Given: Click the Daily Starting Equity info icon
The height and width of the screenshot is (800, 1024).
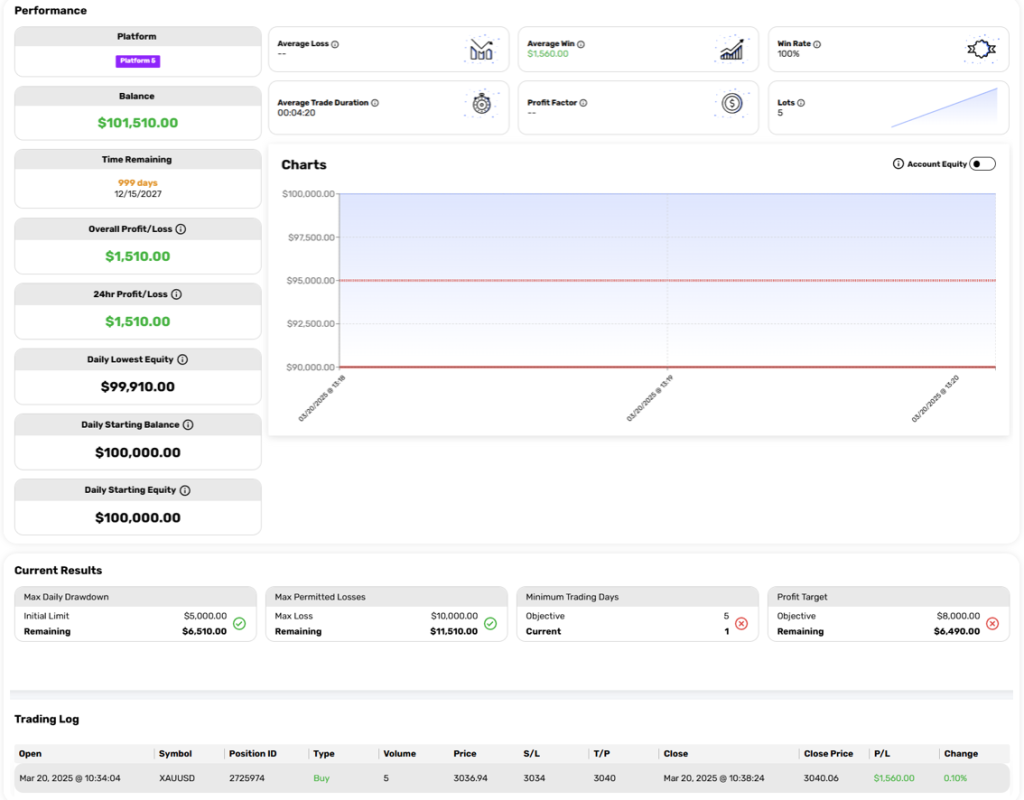Looking at the screenshot, I should coord(185,490).
